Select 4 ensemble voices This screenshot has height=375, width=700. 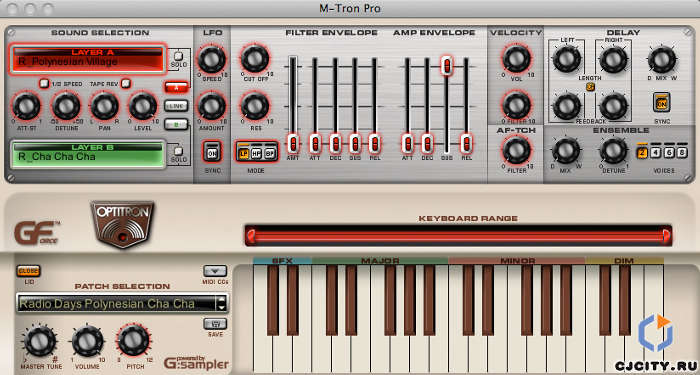(x=655, y=153)
